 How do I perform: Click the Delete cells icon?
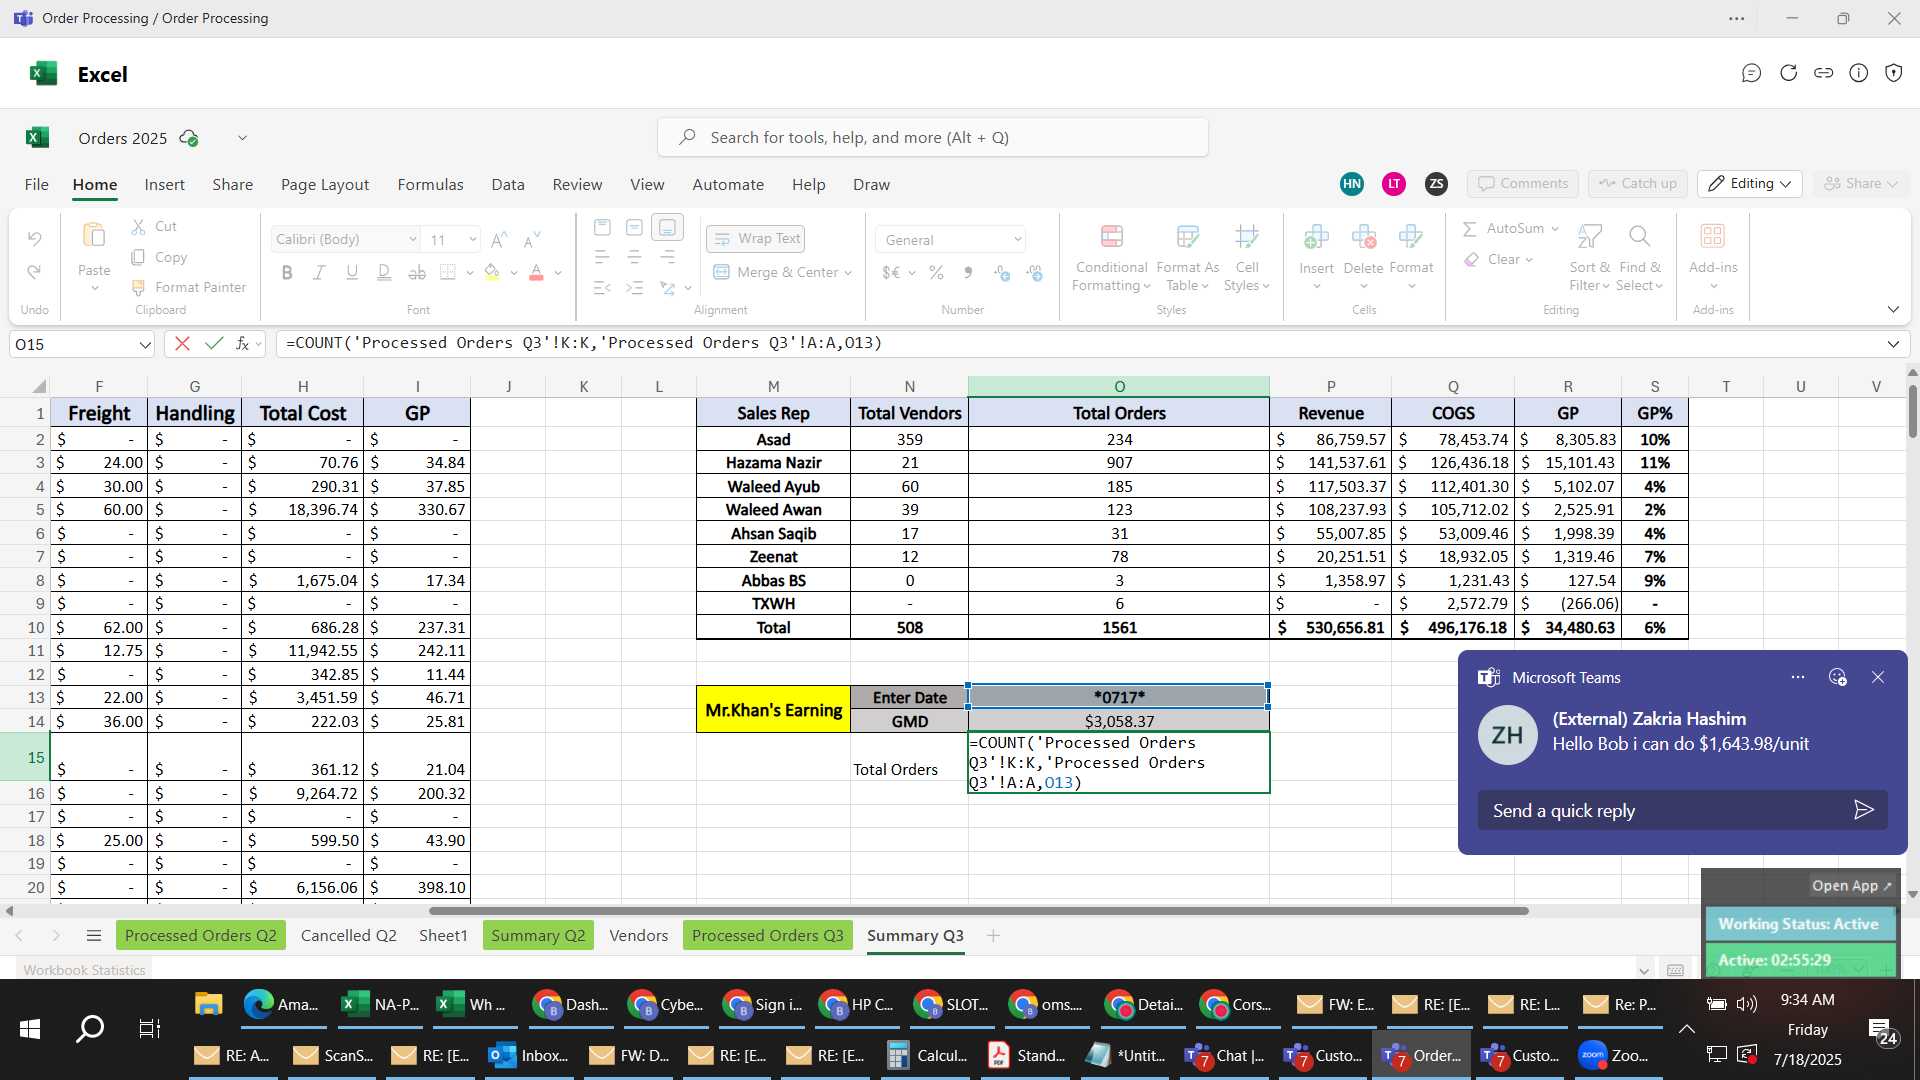click(x=1363, y=237)
